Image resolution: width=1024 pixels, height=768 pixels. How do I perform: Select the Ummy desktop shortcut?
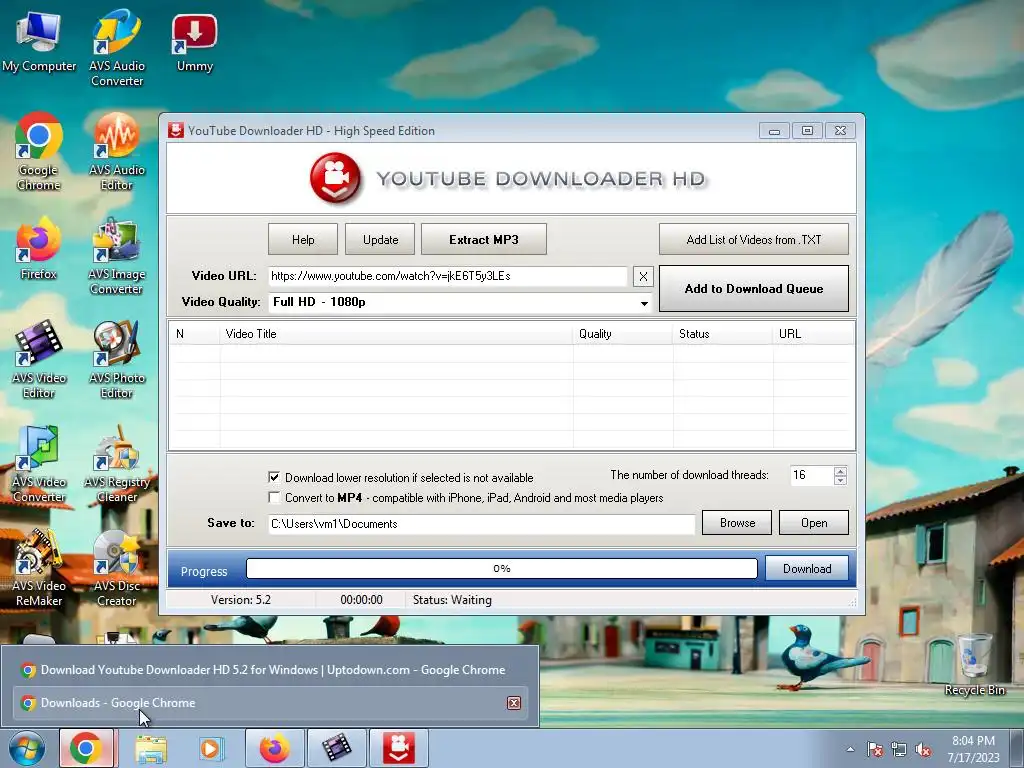pos(195,42)
